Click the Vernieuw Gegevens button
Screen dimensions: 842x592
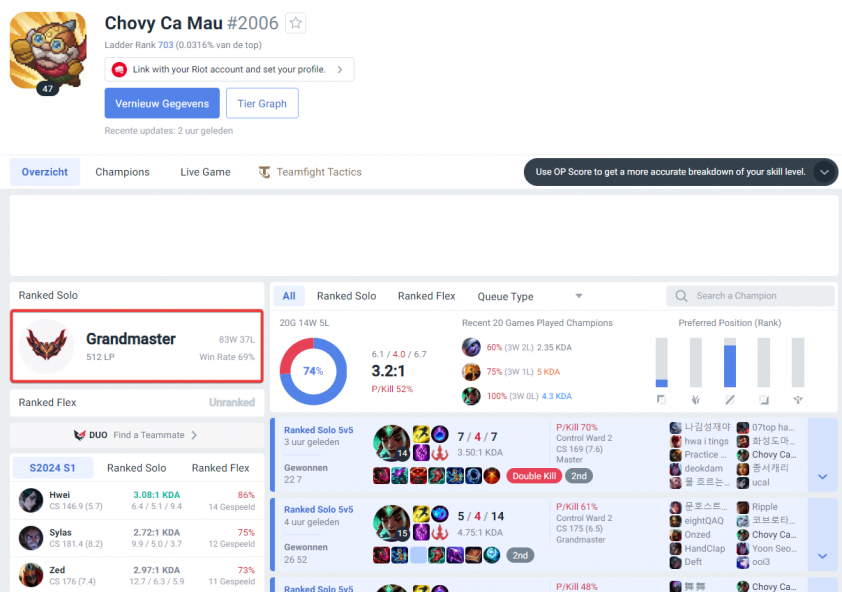[x=162, y=103]
